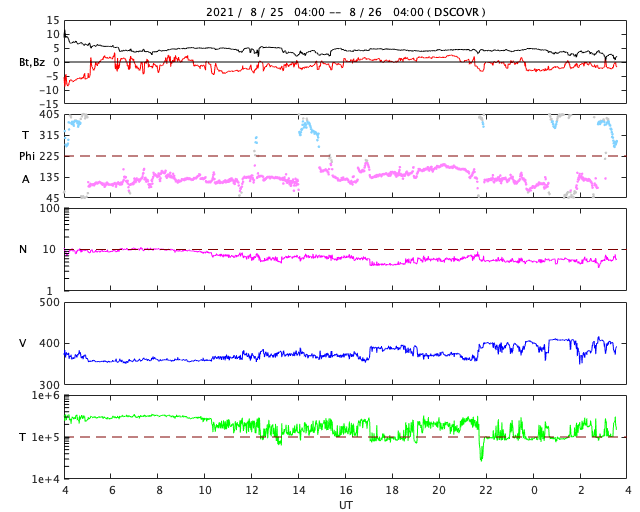Click the '400' tick label on the velocity panel
The width and height of the screenshot is (640, 512).
(49, 343)
